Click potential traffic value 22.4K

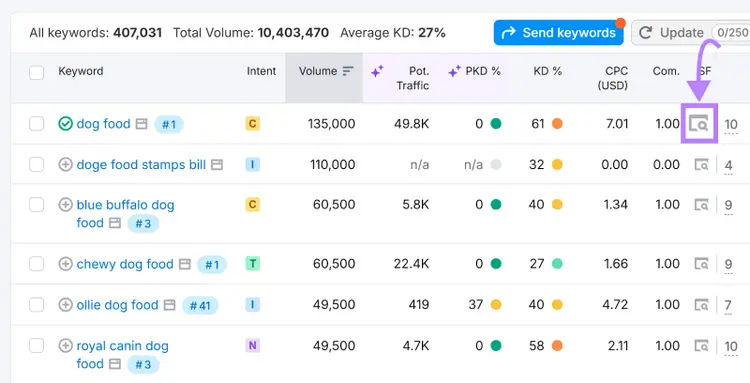coord(411,263)
